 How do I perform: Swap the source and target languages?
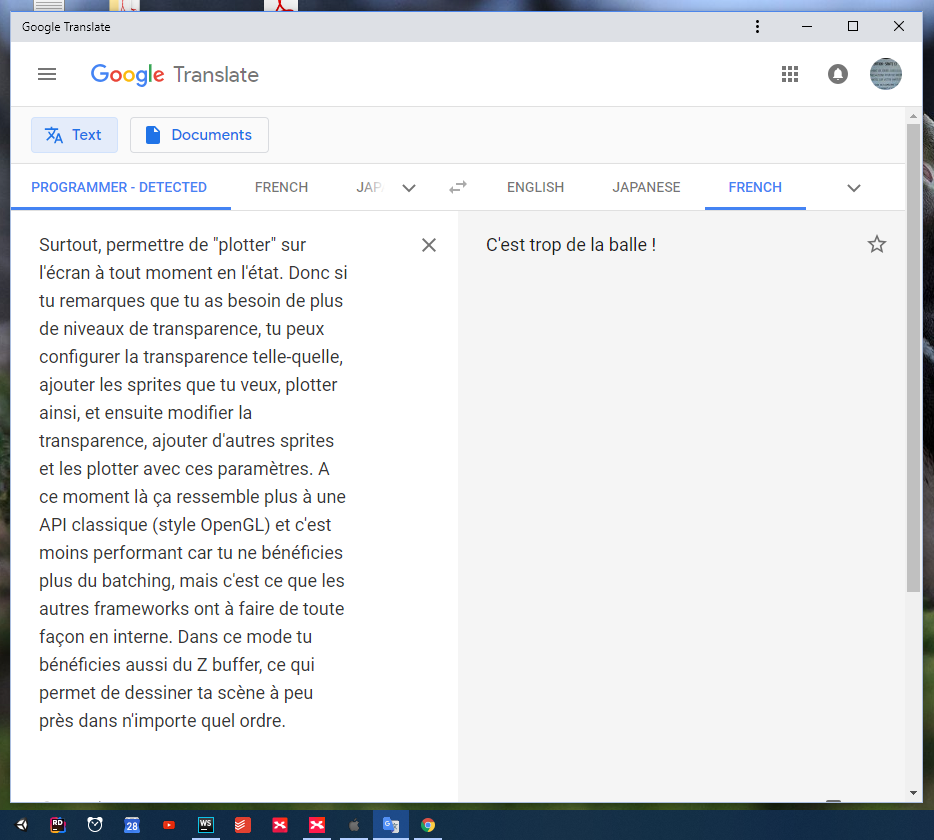[x=458, y=187]
